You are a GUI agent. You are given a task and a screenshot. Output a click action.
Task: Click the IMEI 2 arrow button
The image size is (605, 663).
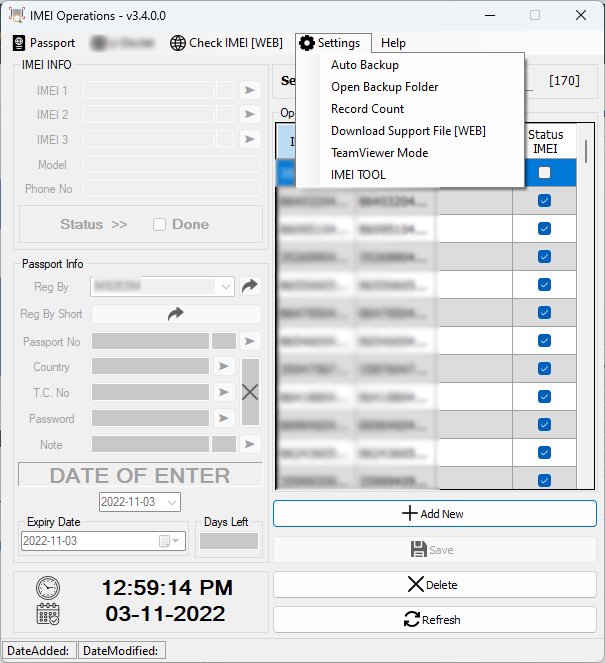(x=250, y=115)
